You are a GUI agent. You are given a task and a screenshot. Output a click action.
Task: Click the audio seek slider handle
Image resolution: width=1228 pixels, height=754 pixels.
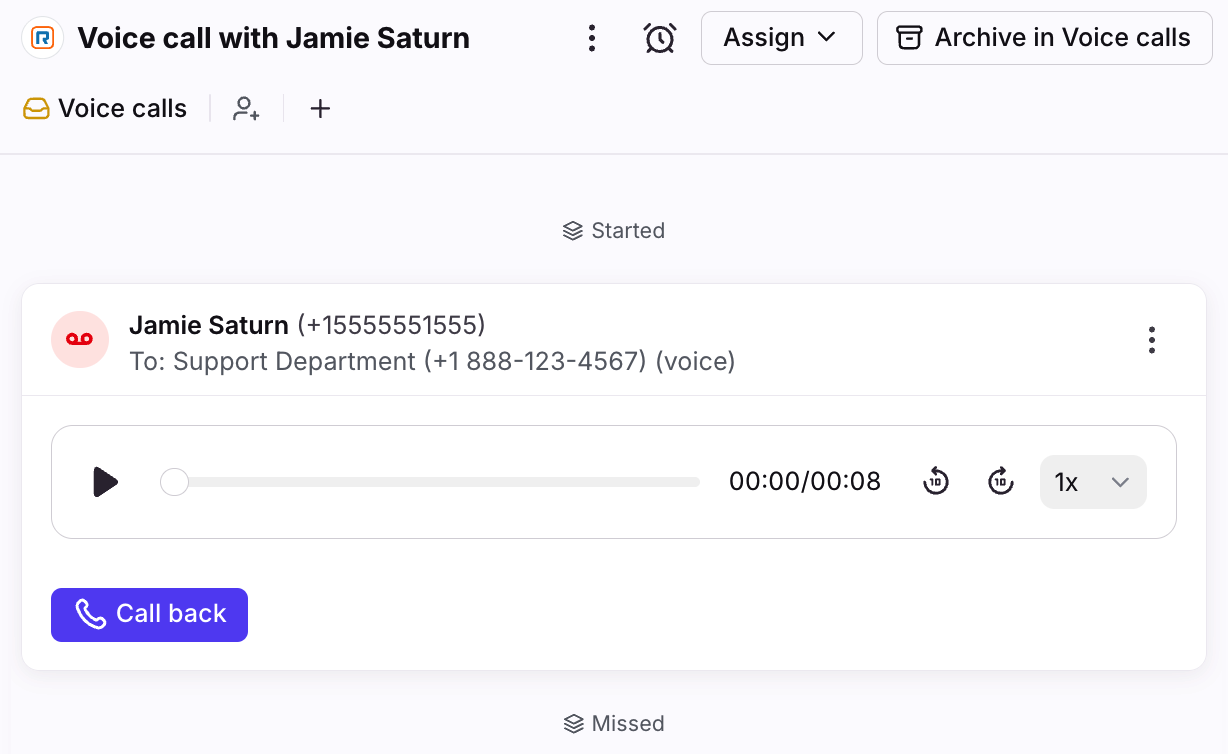[x=175, y=482]
